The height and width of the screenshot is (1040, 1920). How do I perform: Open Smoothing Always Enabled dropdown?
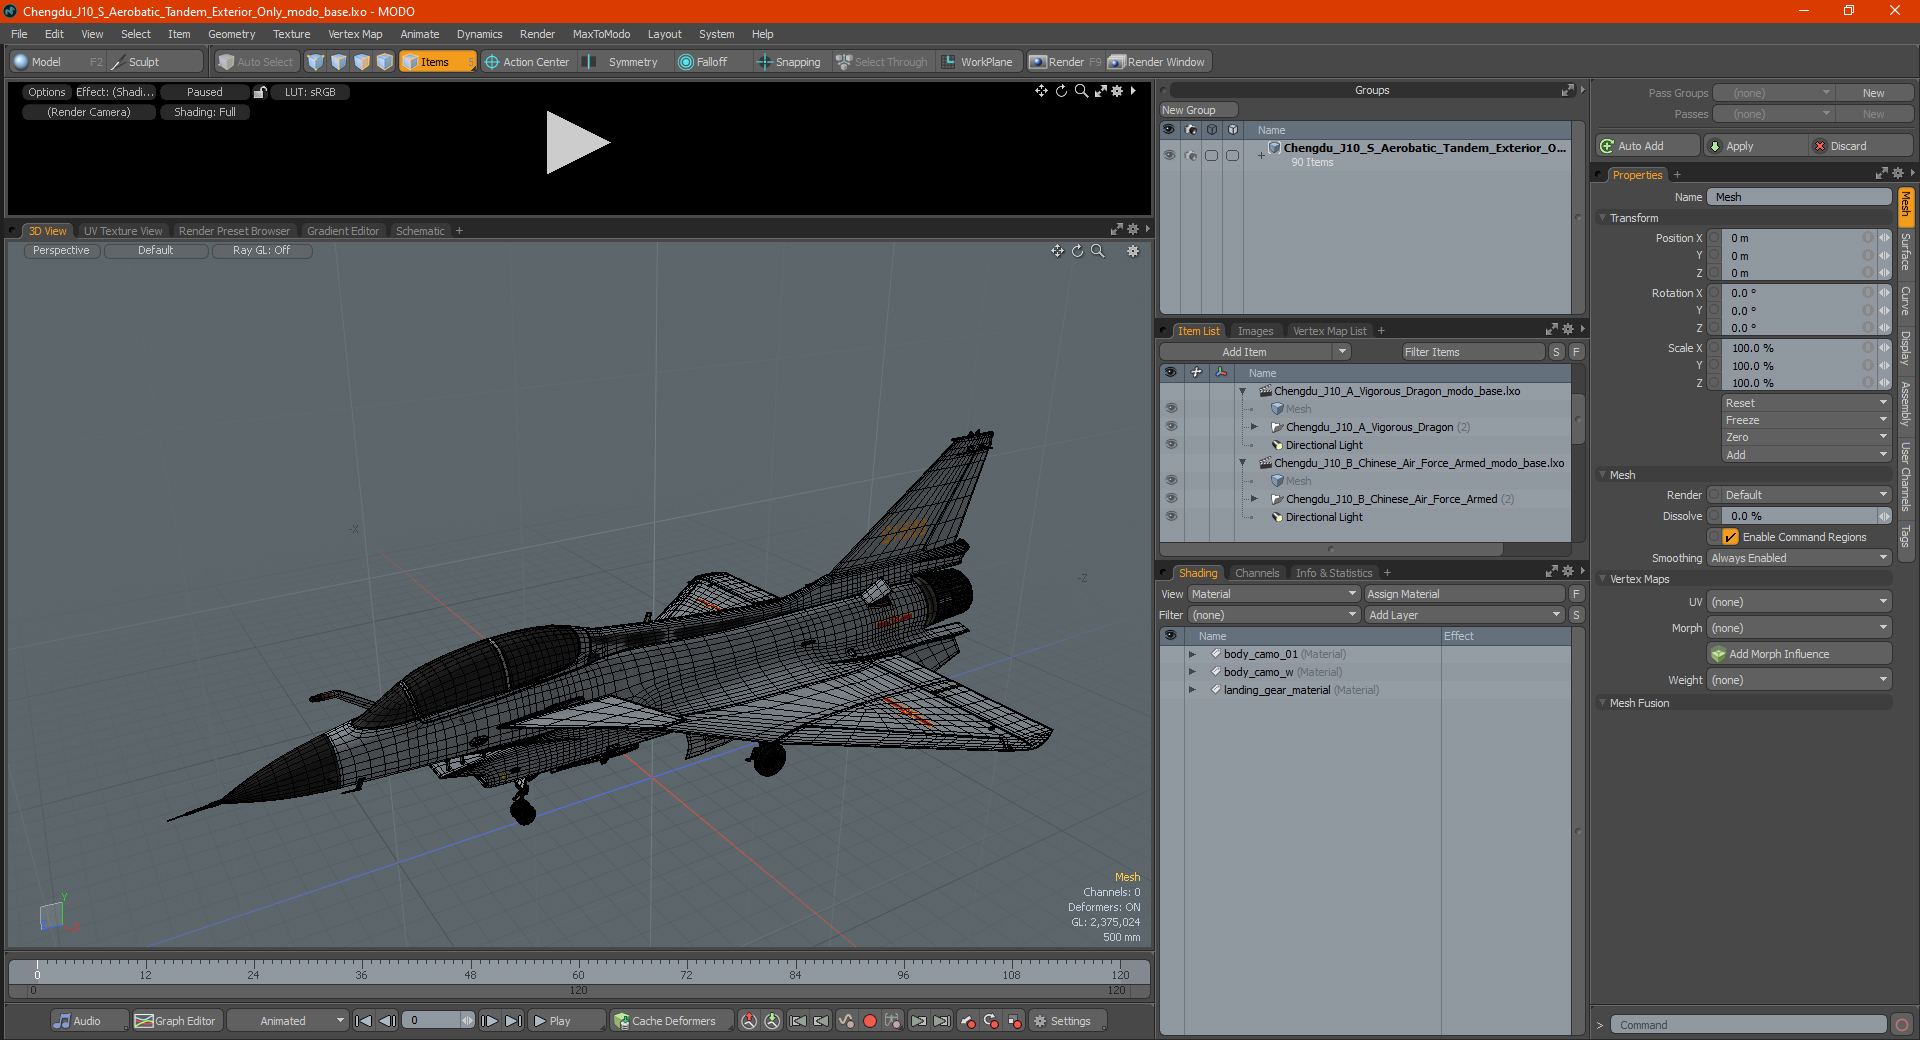click(x=1799, y=558)
